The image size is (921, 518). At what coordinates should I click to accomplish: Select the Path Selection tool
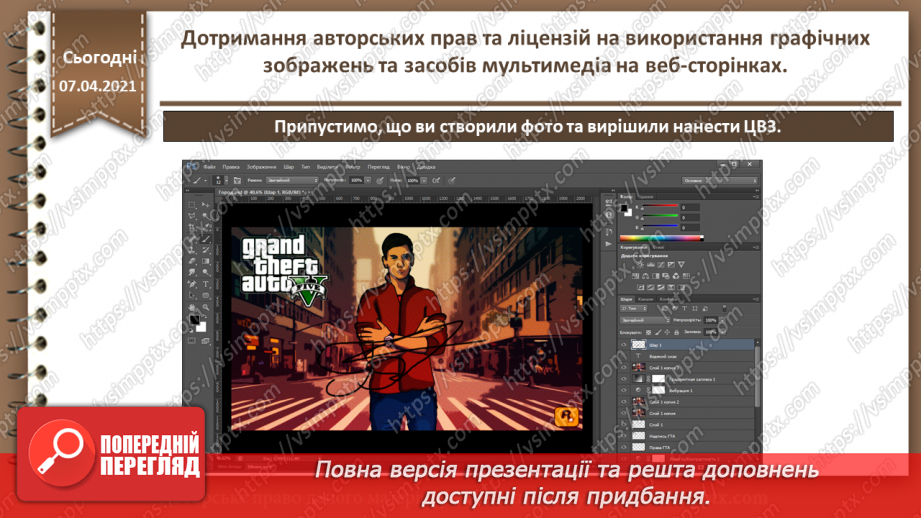click(x=191, y=295)
